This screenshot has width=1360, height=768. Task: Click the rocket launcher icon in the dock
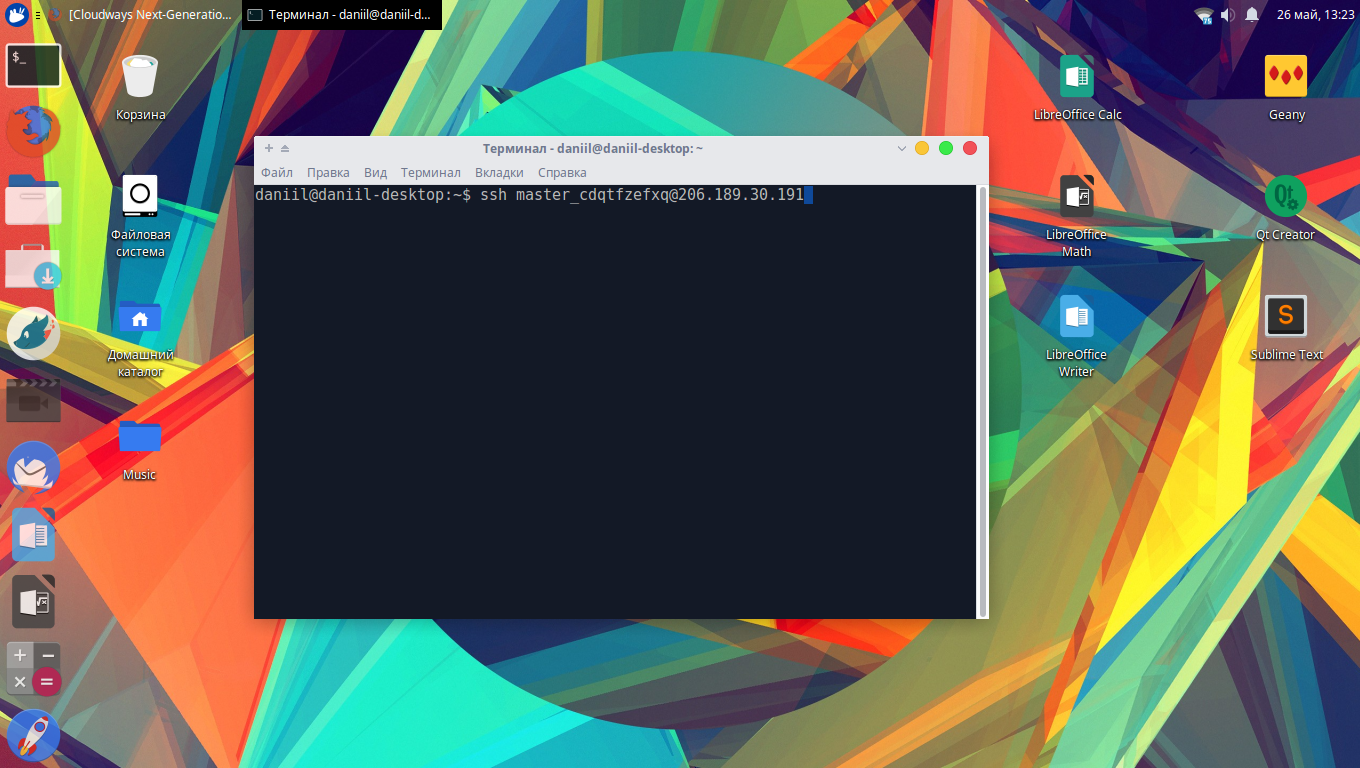pyautogui.click(x=33, y=736)
